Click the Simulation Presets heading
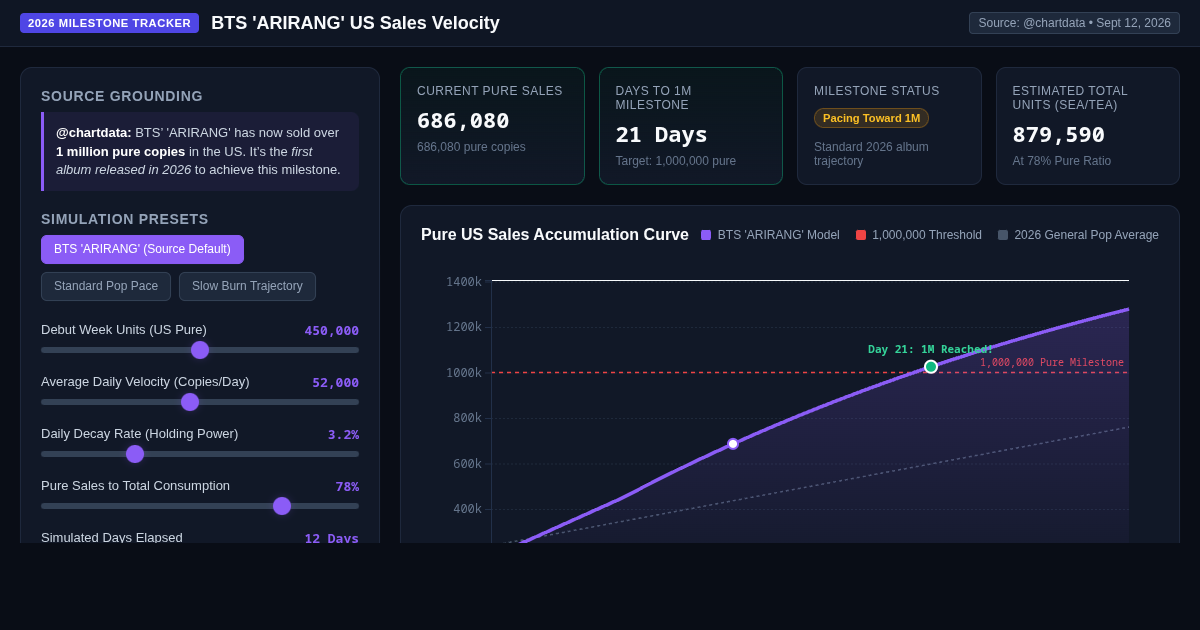The image size is (1200, 630). (125, 219)
